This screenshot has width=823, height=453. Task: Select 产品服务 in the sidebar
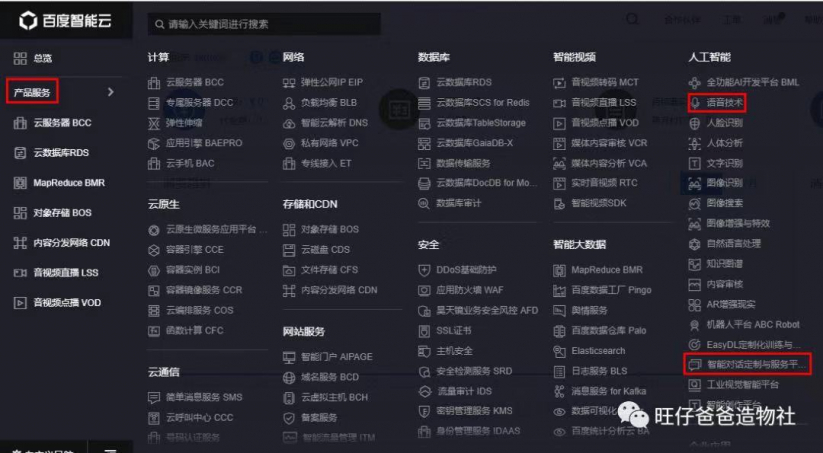(x=32, y=92)
